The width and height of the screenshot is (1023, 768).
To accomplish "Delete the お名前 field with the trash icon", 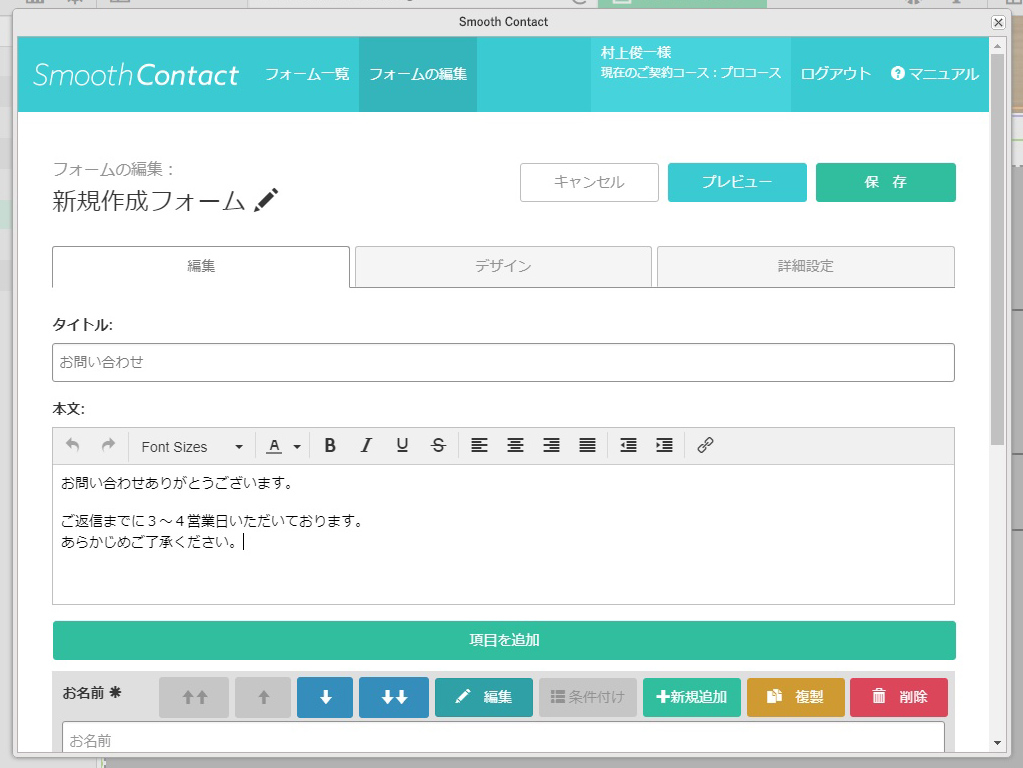I will coord(898,697).
